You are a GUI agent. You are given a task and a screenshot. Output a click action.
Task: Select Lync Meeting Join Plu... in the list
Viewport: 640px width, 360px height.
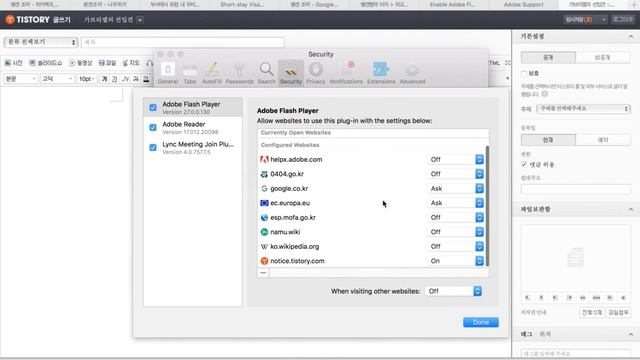pos(193,147)
